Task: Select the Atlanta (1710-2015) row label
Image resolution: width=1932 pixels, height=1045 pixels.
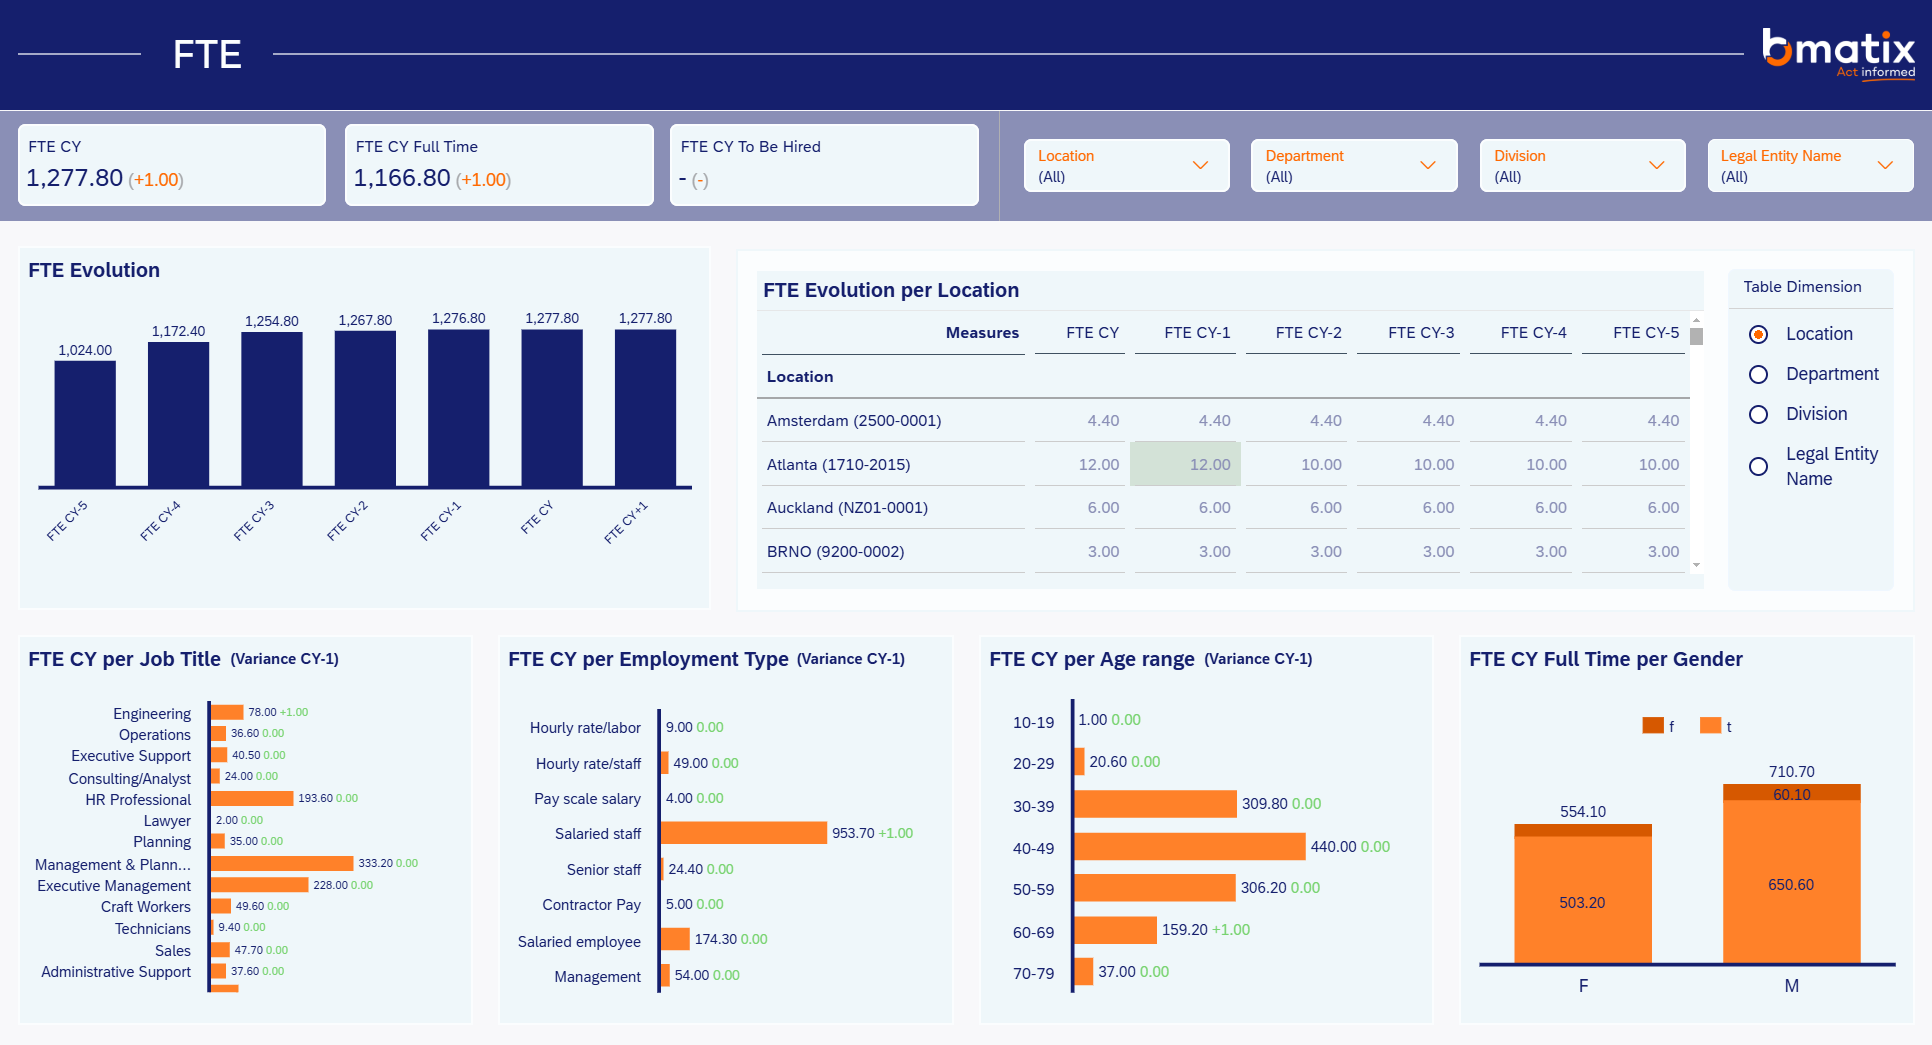Action: pyautogui.click(x=838, y=465)
